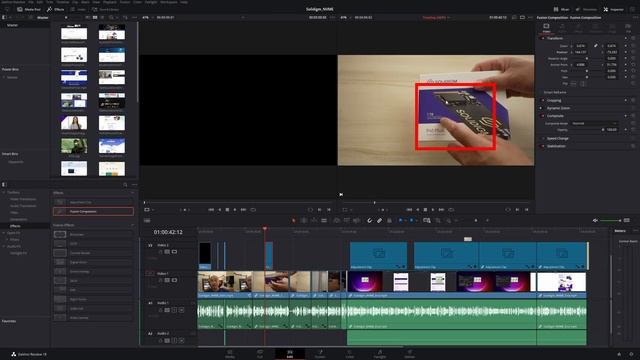Screen dimensions: 640x360
Task: Solo the Audio 1 track
Action: (x=174, y=310)
